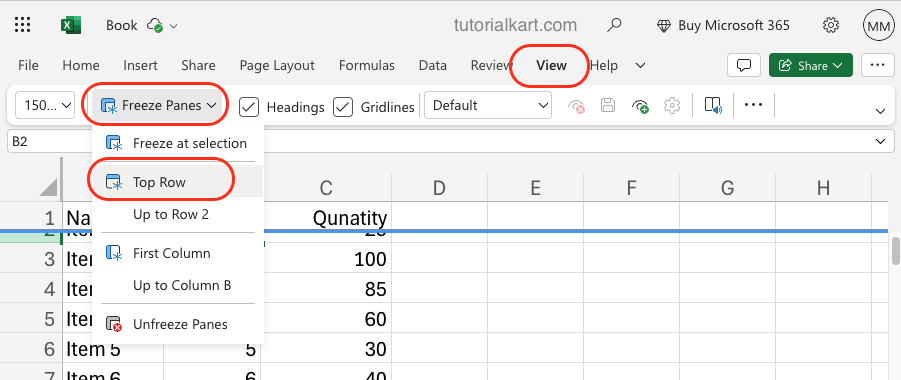Open the Page Layout tab
This screenshot has height=380, width=901.
(277, 66)
